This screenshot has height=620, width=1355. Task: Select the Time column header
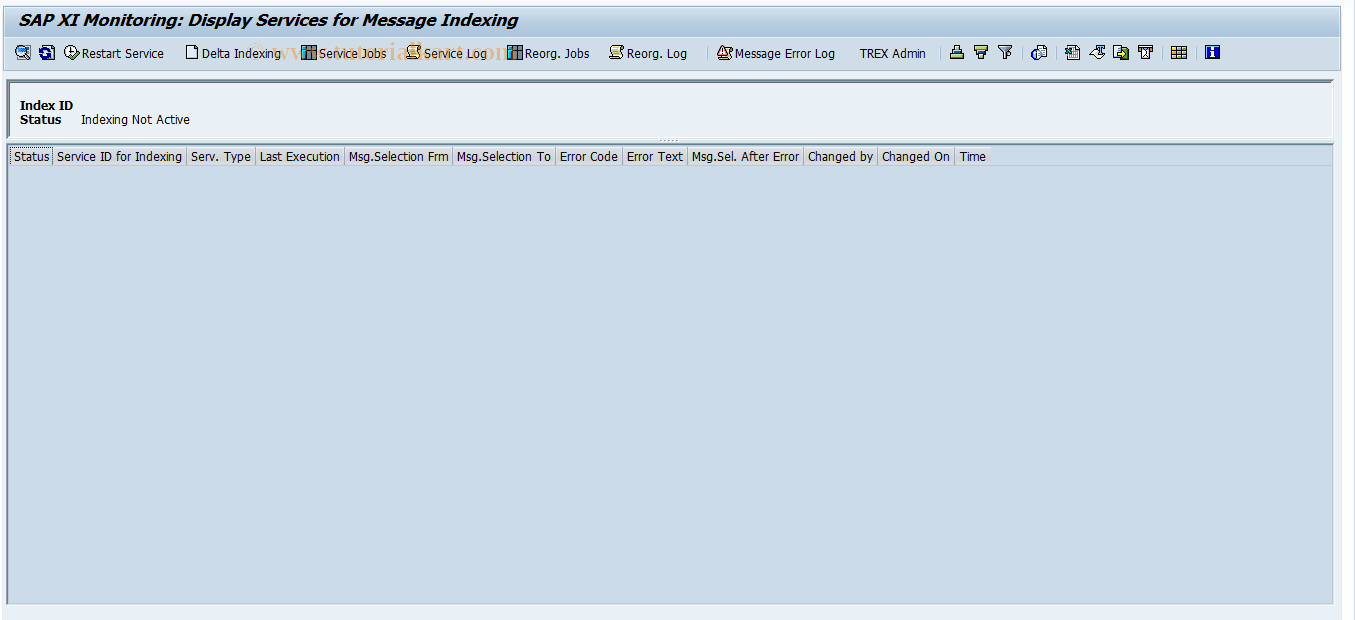(x=973, y=156)
